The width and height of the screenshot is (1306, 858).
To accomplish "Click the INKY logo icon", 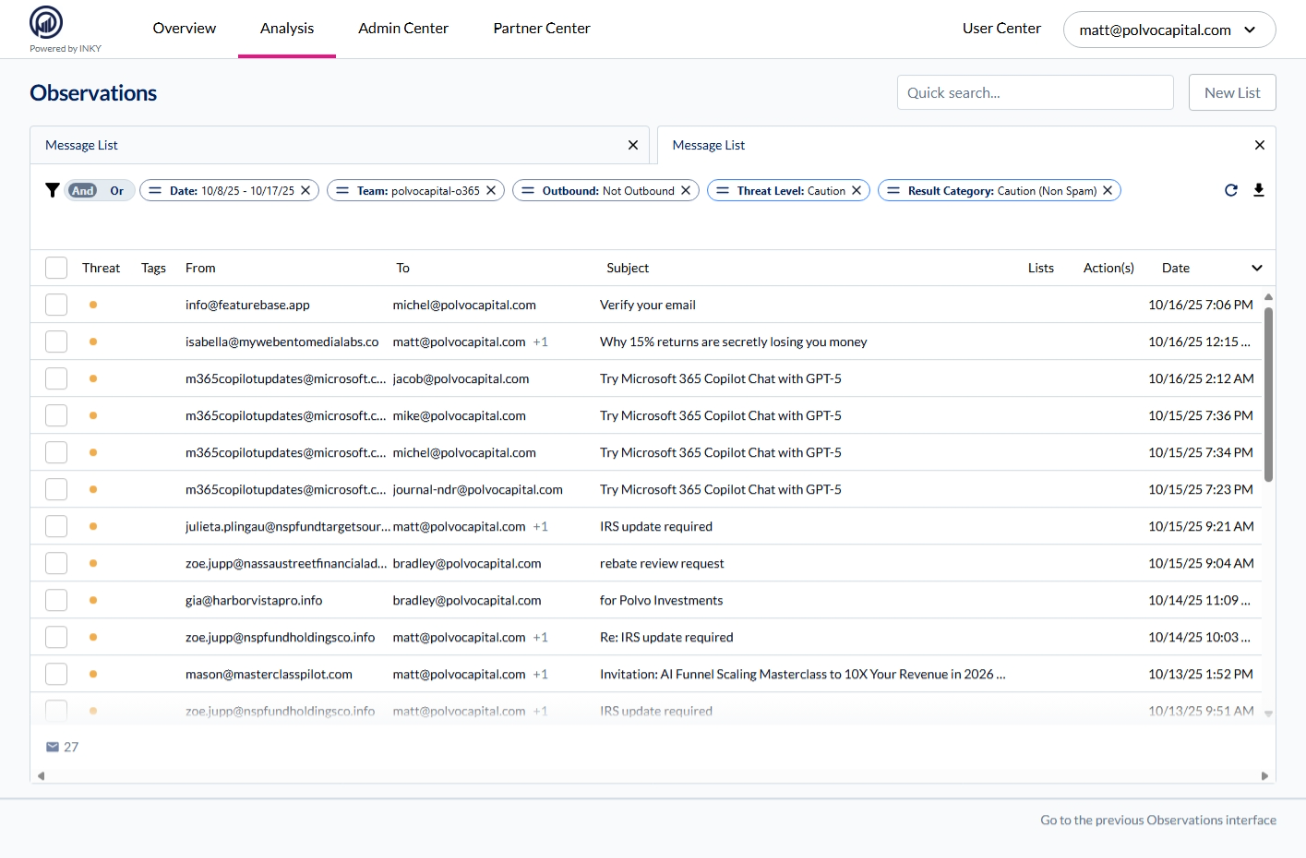I will coord(46,24).
